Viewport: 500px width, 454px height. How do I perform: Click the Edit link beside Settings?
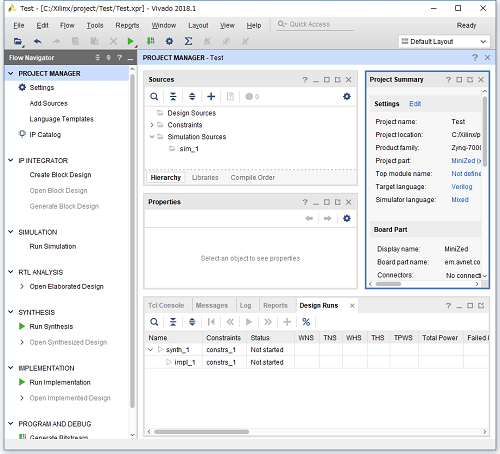[x=415, y=104]
